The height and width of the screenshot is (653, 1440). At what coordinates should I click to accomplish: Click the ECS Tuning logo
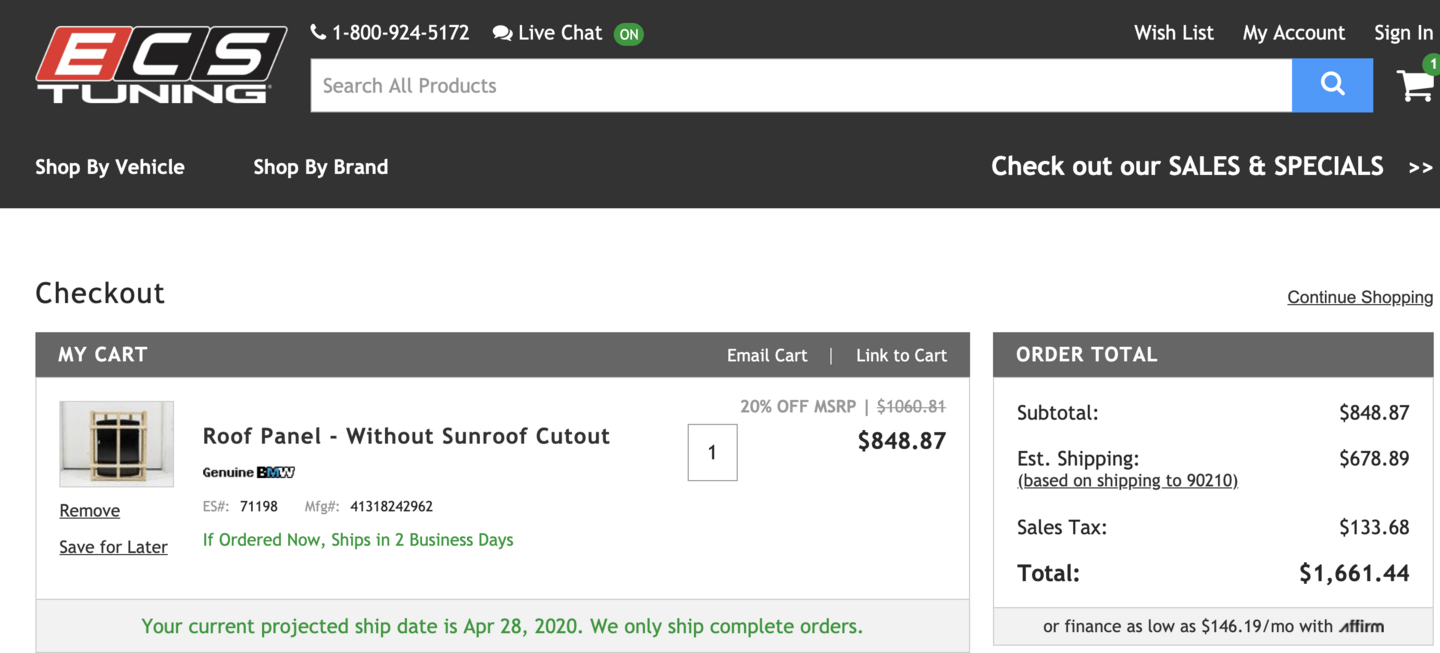[161, 65]
